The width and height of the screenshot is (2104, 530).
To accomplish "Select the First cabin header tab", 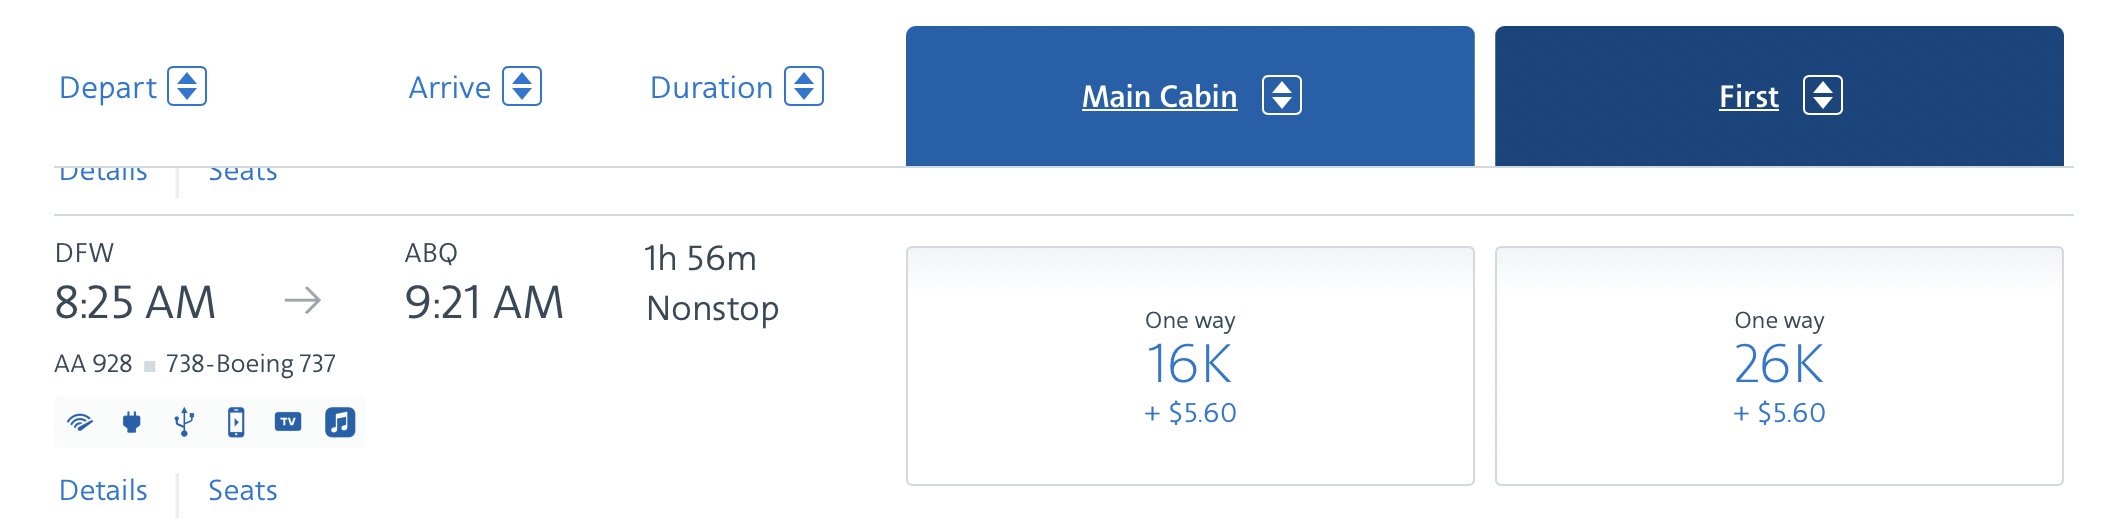I will click(1779, 96).
